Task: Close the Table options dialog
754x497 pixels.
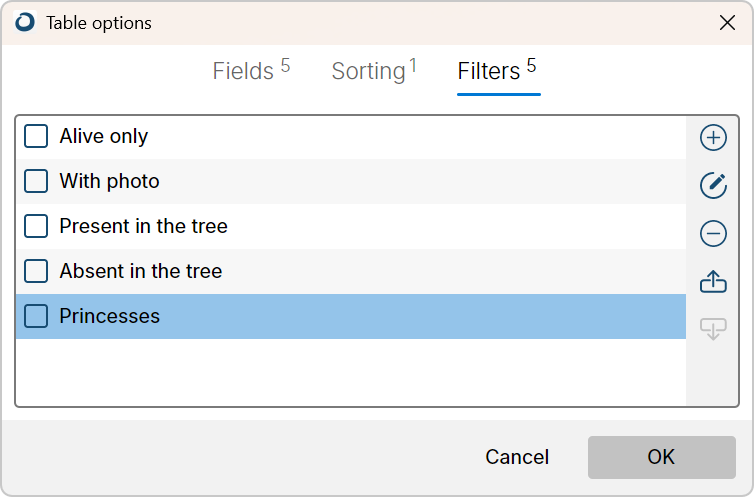Action: point(727,23)
